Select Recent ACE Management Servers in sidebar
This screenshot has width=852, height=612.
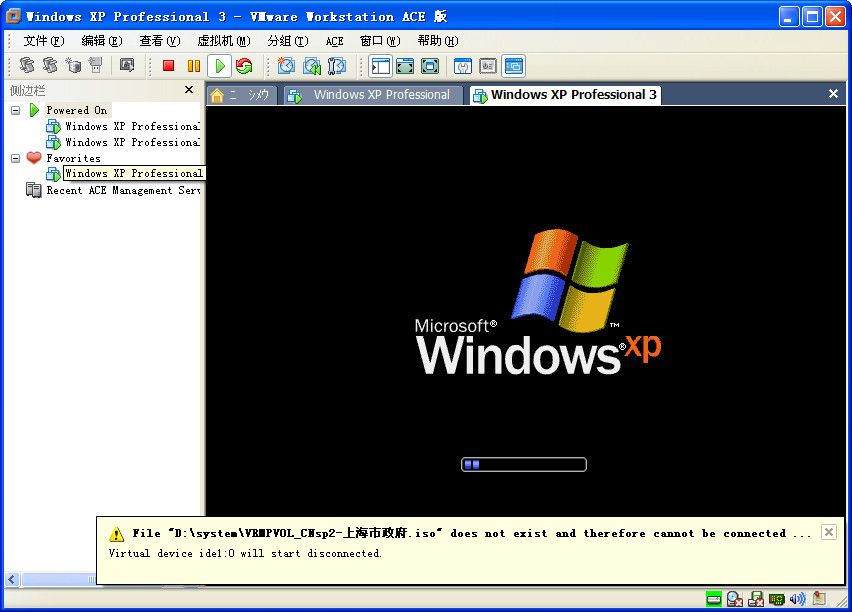pos(122,190)
